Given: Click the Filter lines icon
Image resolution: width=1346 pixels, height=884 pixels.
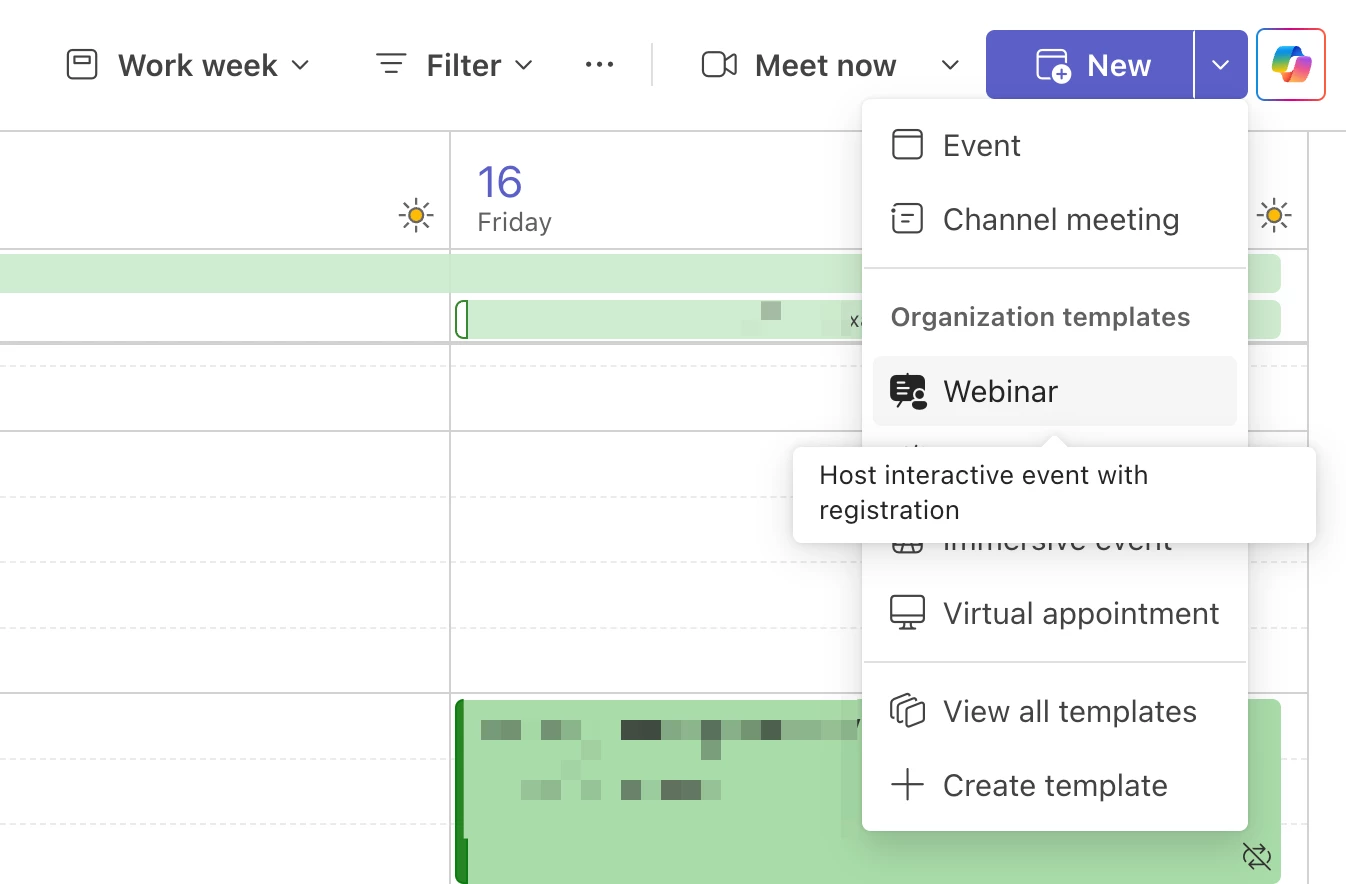Looking at the screenshot, I should pos(390,65).
